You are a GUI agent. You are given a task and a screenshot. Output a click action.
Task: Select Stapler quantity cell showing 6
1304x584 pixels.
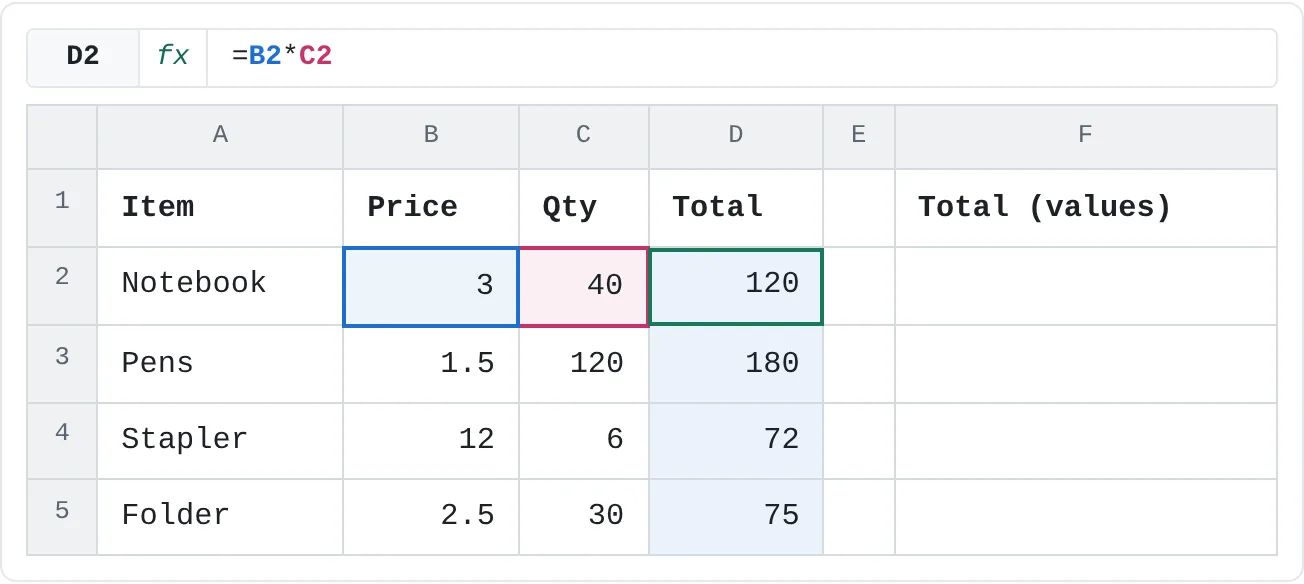pos(584,441)
